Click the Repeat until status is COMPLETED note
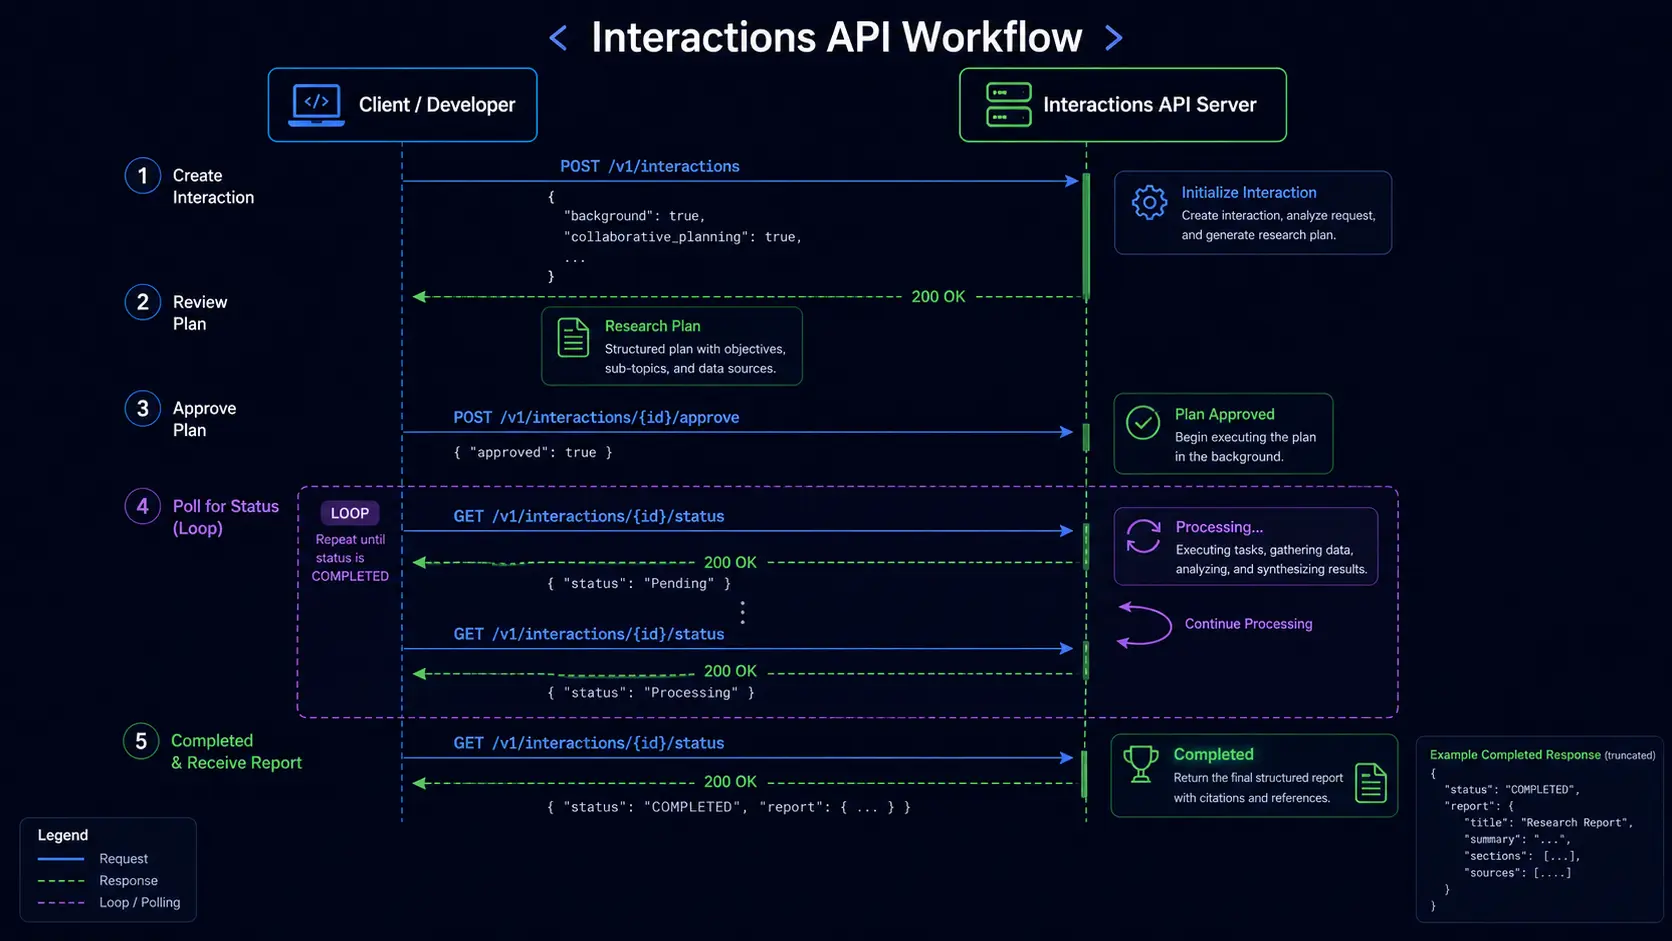Image resolution: width=1672 pixels, height=941 pixels. pos(350,558)
